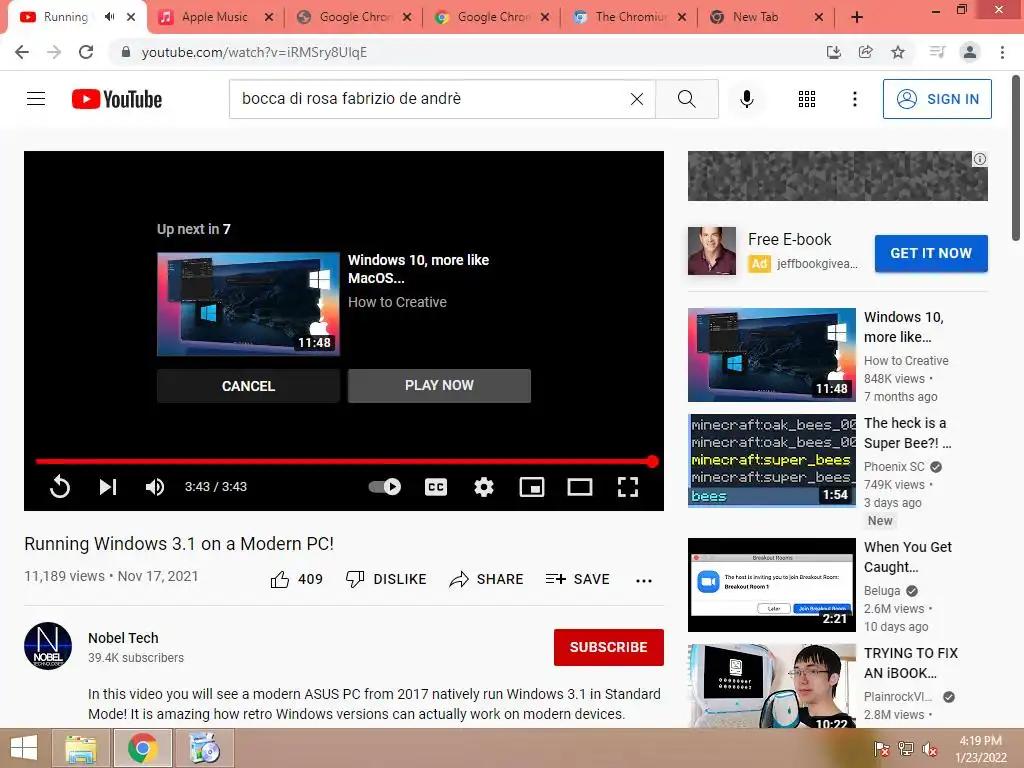Open the player settings gear
Image resolution: width=1024 pixels, height=768 pixels.
pos(484,487)
